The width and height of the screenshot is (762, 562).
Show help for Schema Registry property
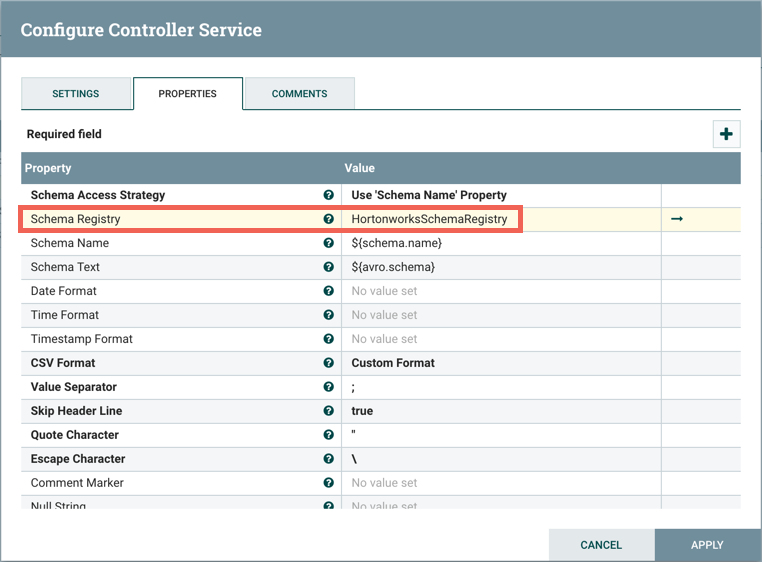(x=329, y=219)
